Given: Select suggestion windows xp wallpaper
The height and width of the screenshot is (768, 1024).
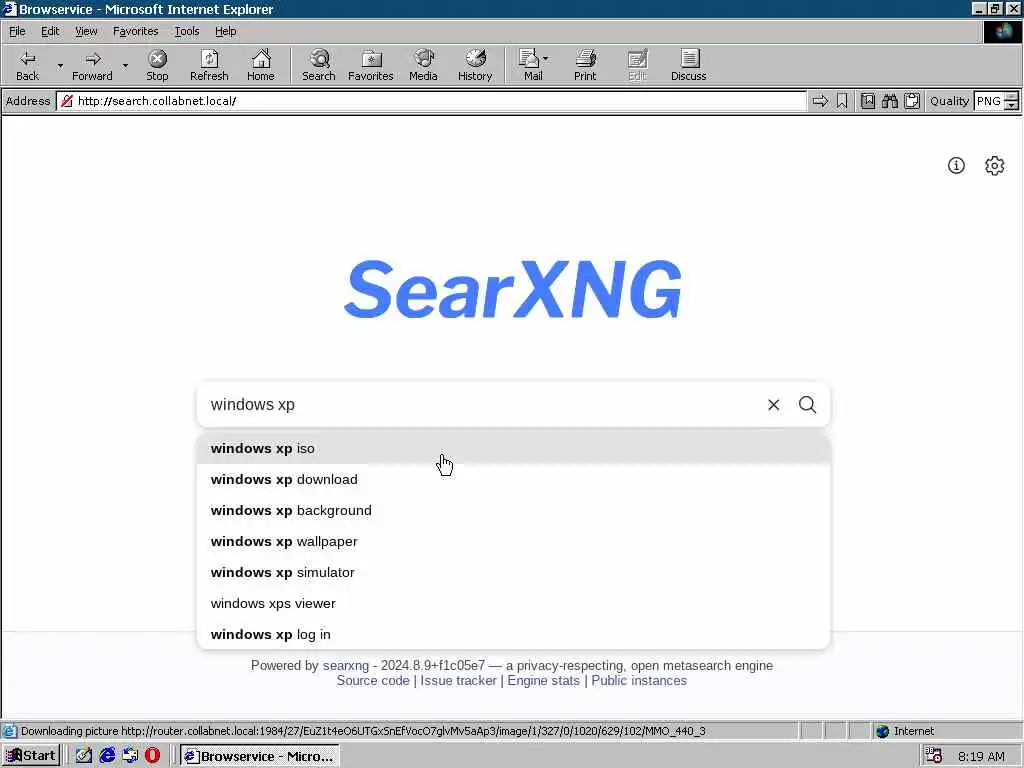Looking at the screenshot, I should tap(513, 541).
